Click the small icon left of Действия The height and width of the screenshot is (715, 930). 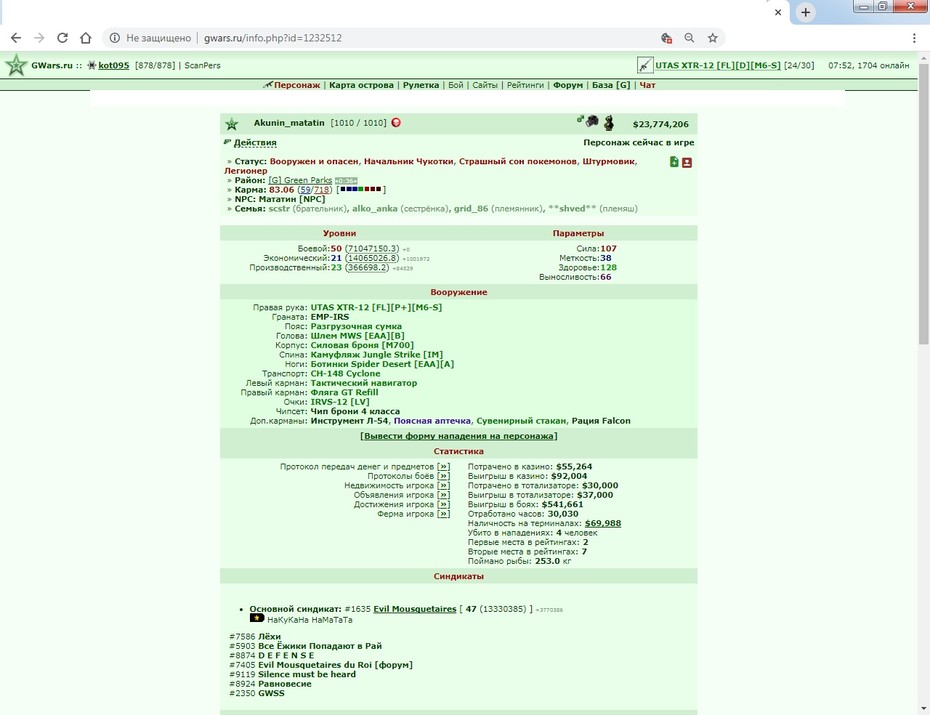tap(227, 142)
